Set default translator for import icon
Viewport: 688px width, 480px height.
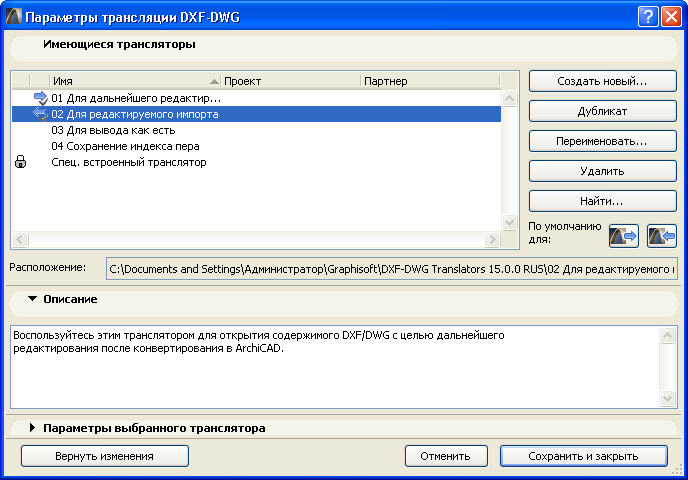pos(661,235)
